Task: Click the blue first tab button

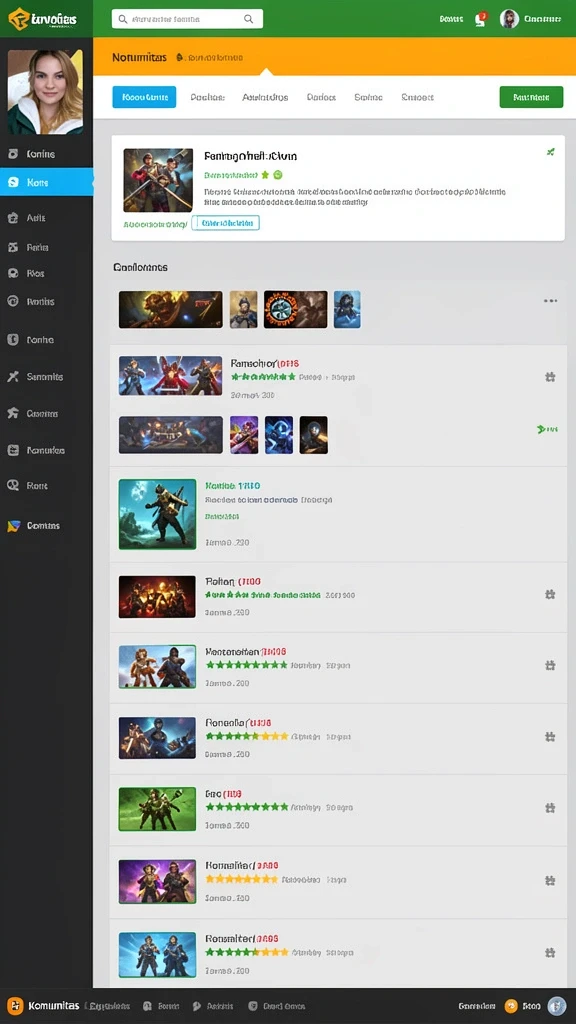Action: 144,97
